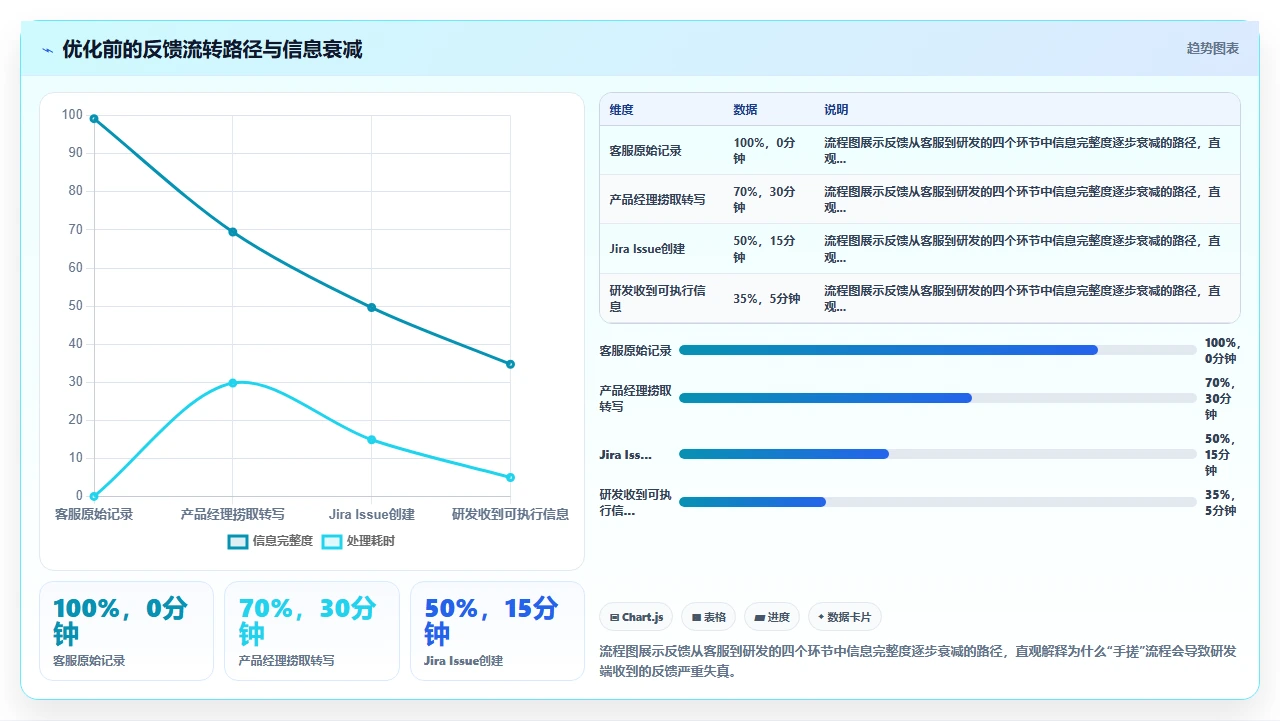Click the 信息完整度 point at 客服原始记录
1280x721 pixels.
(94, 119)
